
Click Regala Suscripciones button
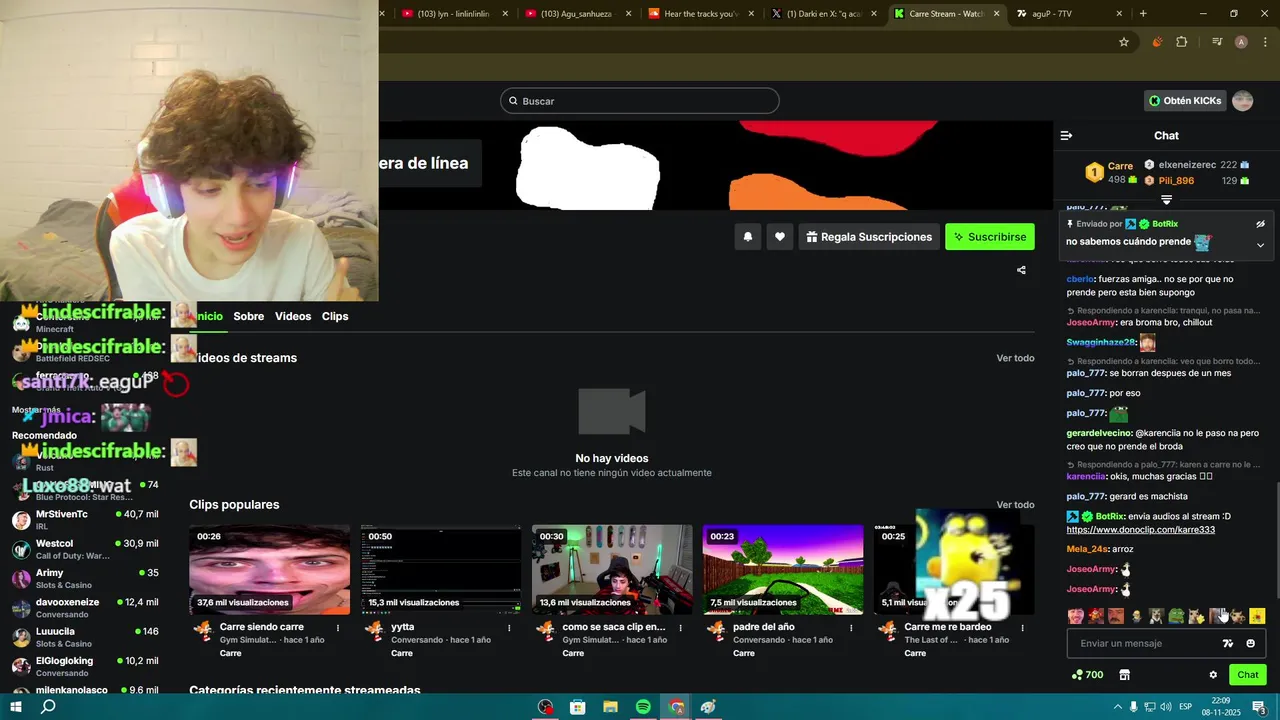869,237
